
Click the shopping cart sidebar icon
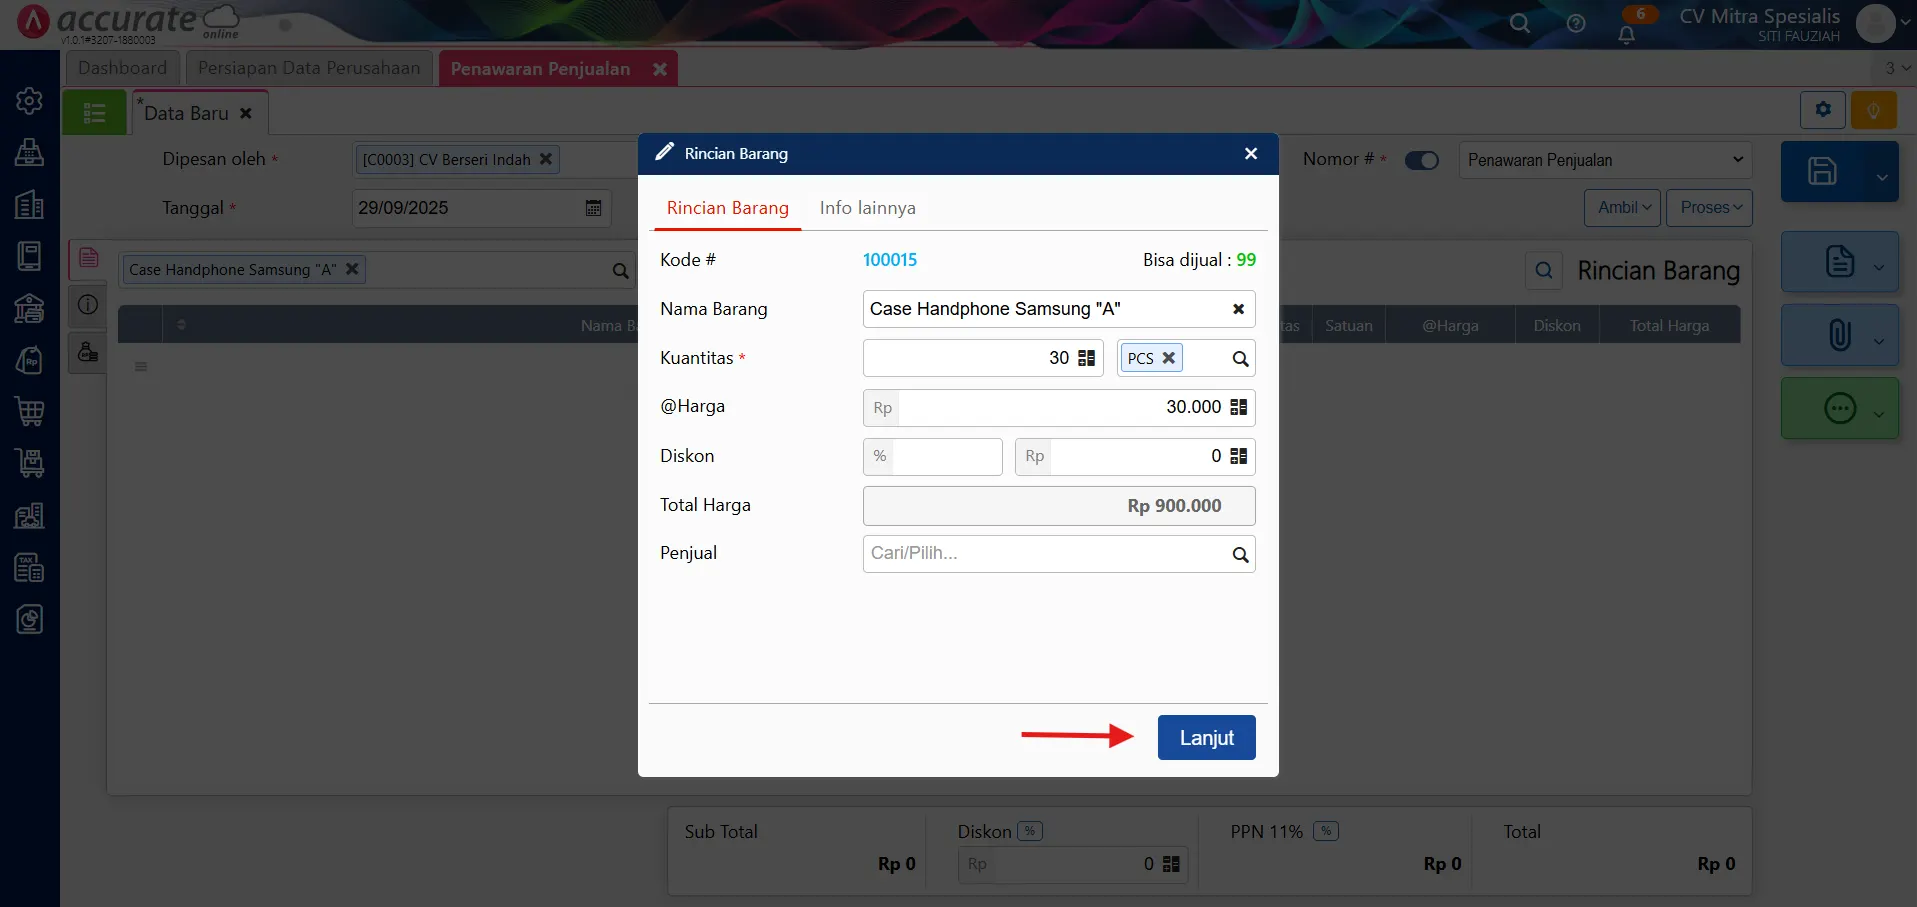click(29, 411)
